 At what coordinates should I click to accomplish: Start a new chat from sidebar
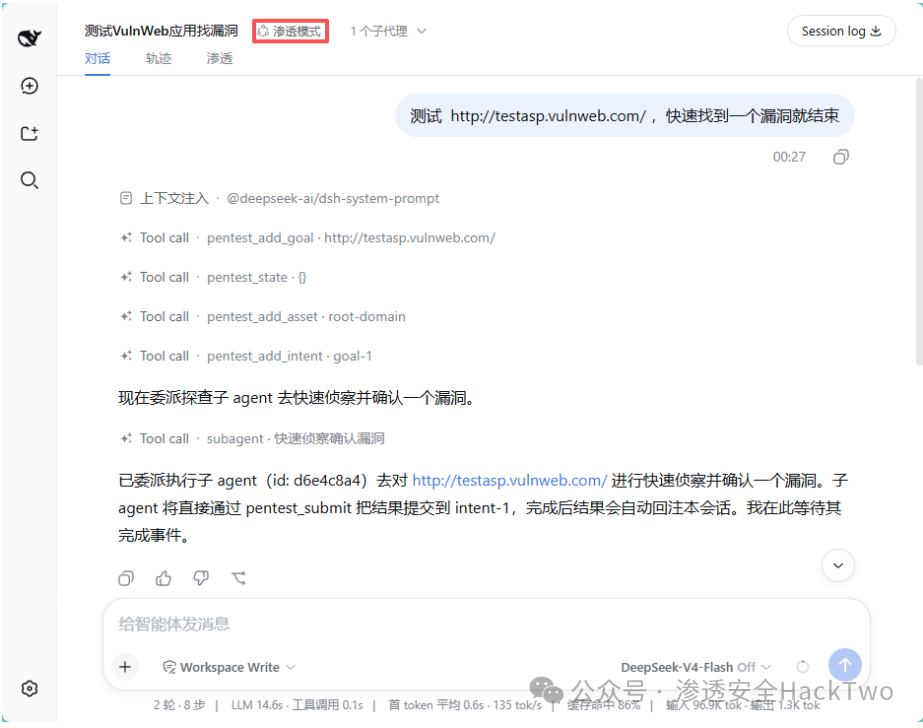[x=29, y=86]
